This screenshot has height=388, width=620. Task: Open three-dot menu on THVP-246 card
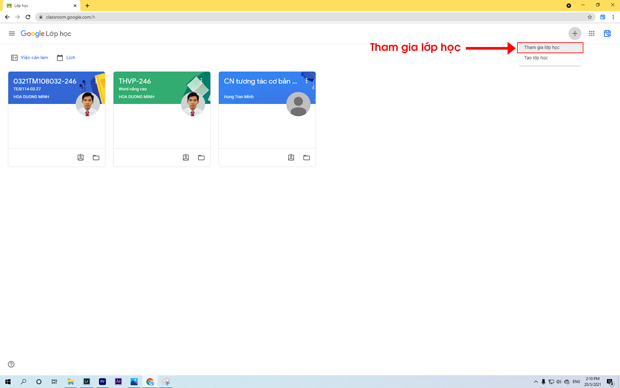pos(201,81)
